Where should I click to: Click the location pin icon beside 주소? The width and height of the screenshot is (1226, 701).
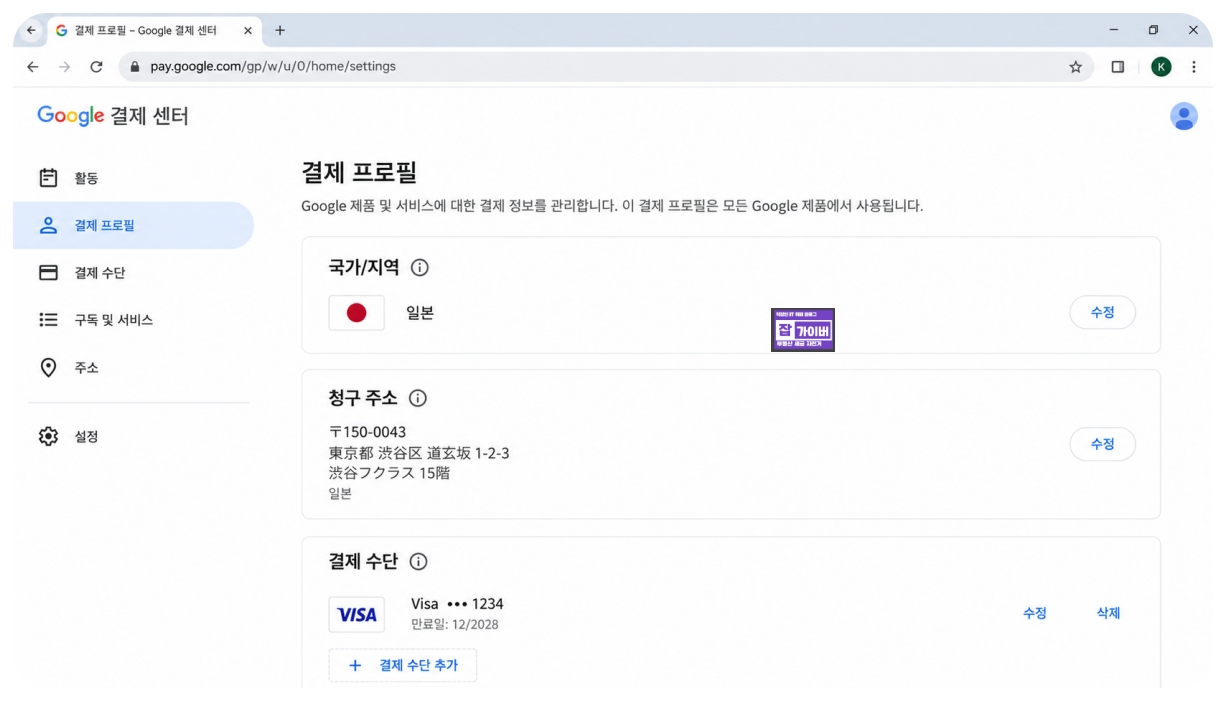click(x=48, y=367)
